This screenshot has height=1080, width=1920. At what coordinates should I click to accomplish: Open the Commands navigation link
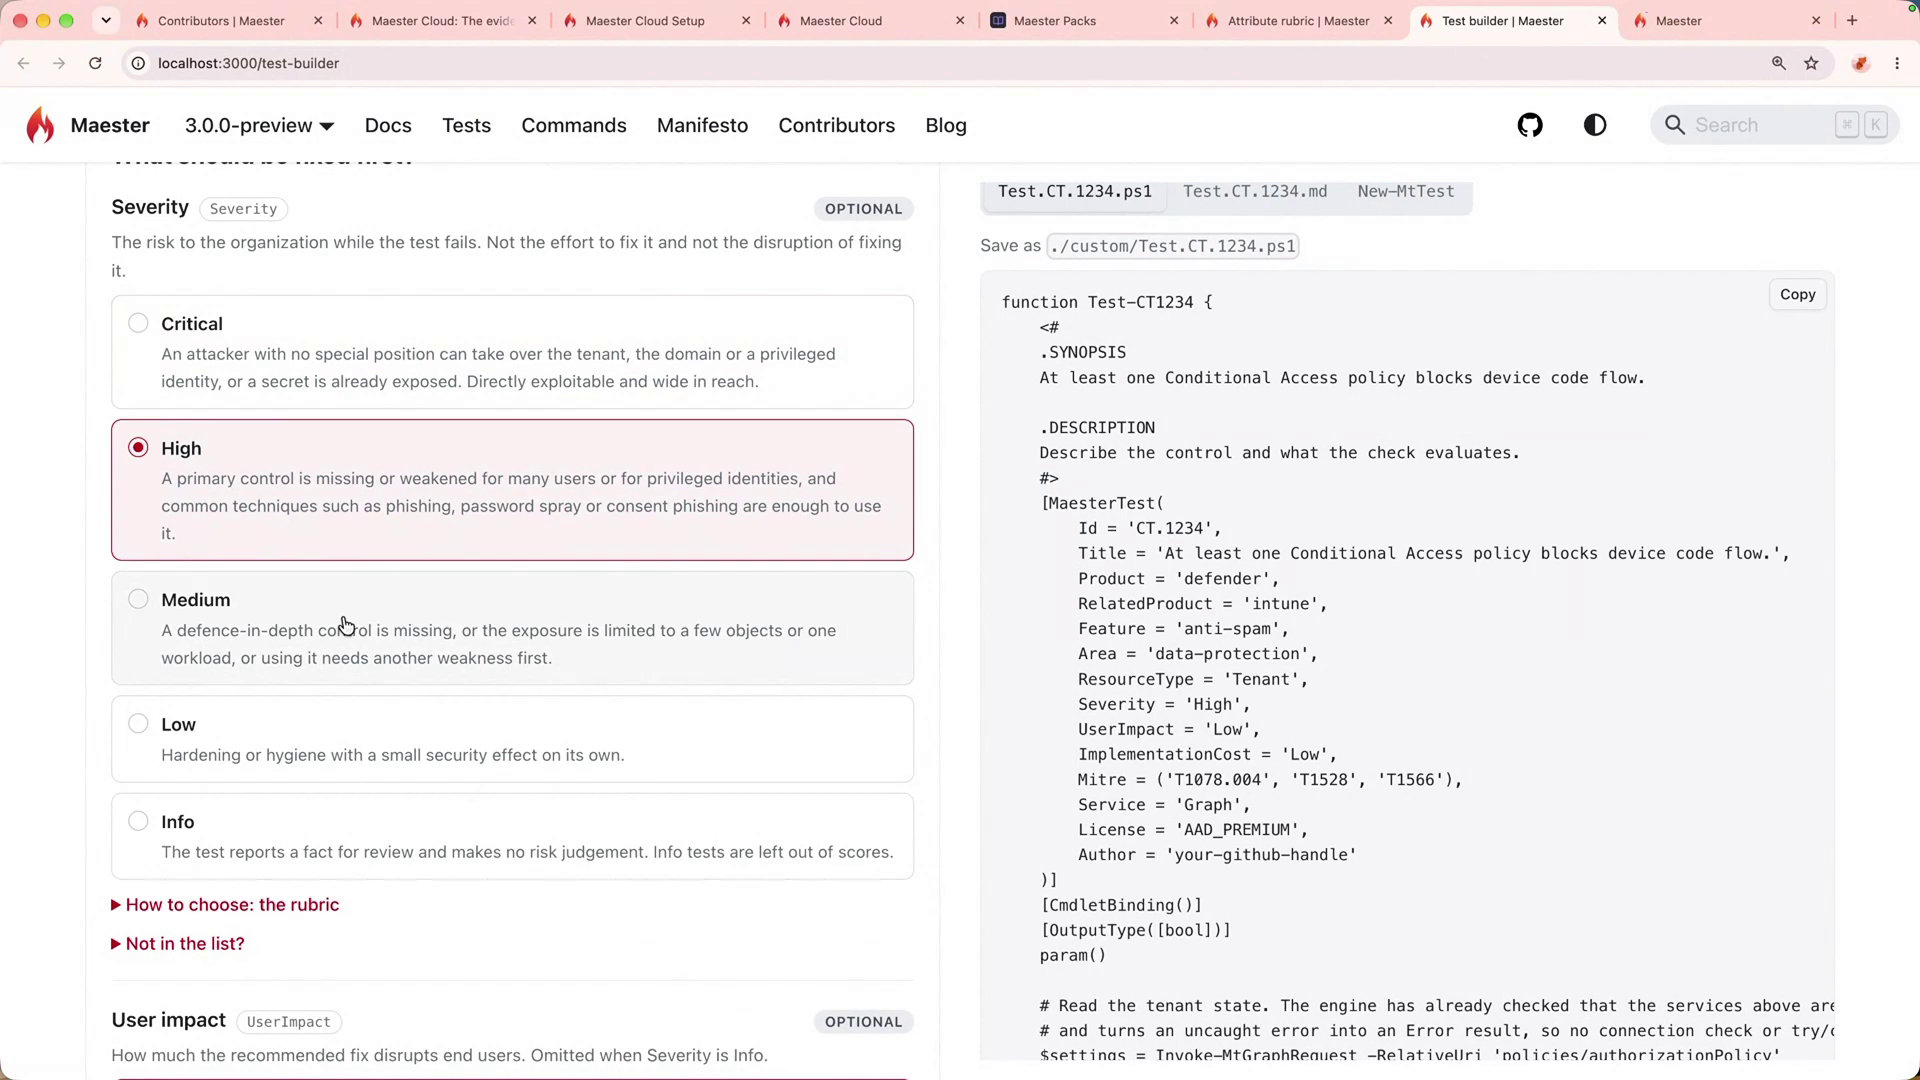[x=574, y=126]
